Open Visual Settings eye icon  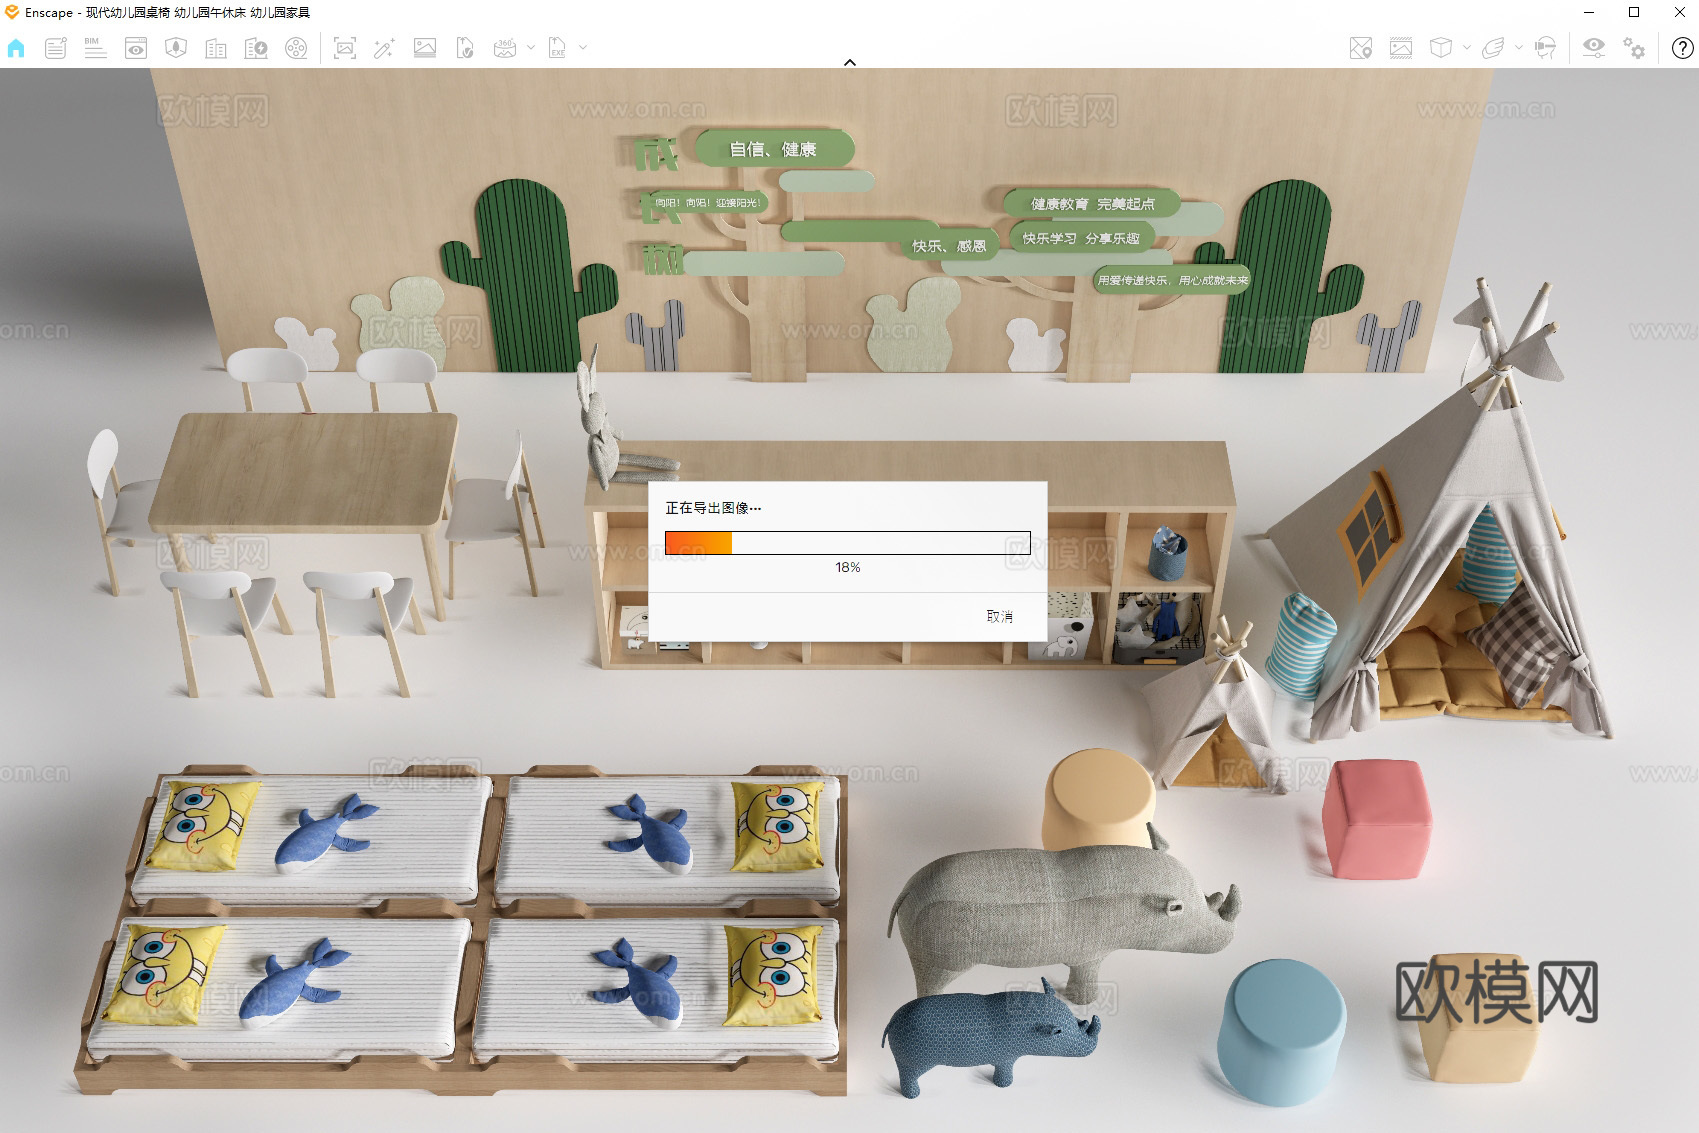pyautogui.click(x=1594, y=48)
